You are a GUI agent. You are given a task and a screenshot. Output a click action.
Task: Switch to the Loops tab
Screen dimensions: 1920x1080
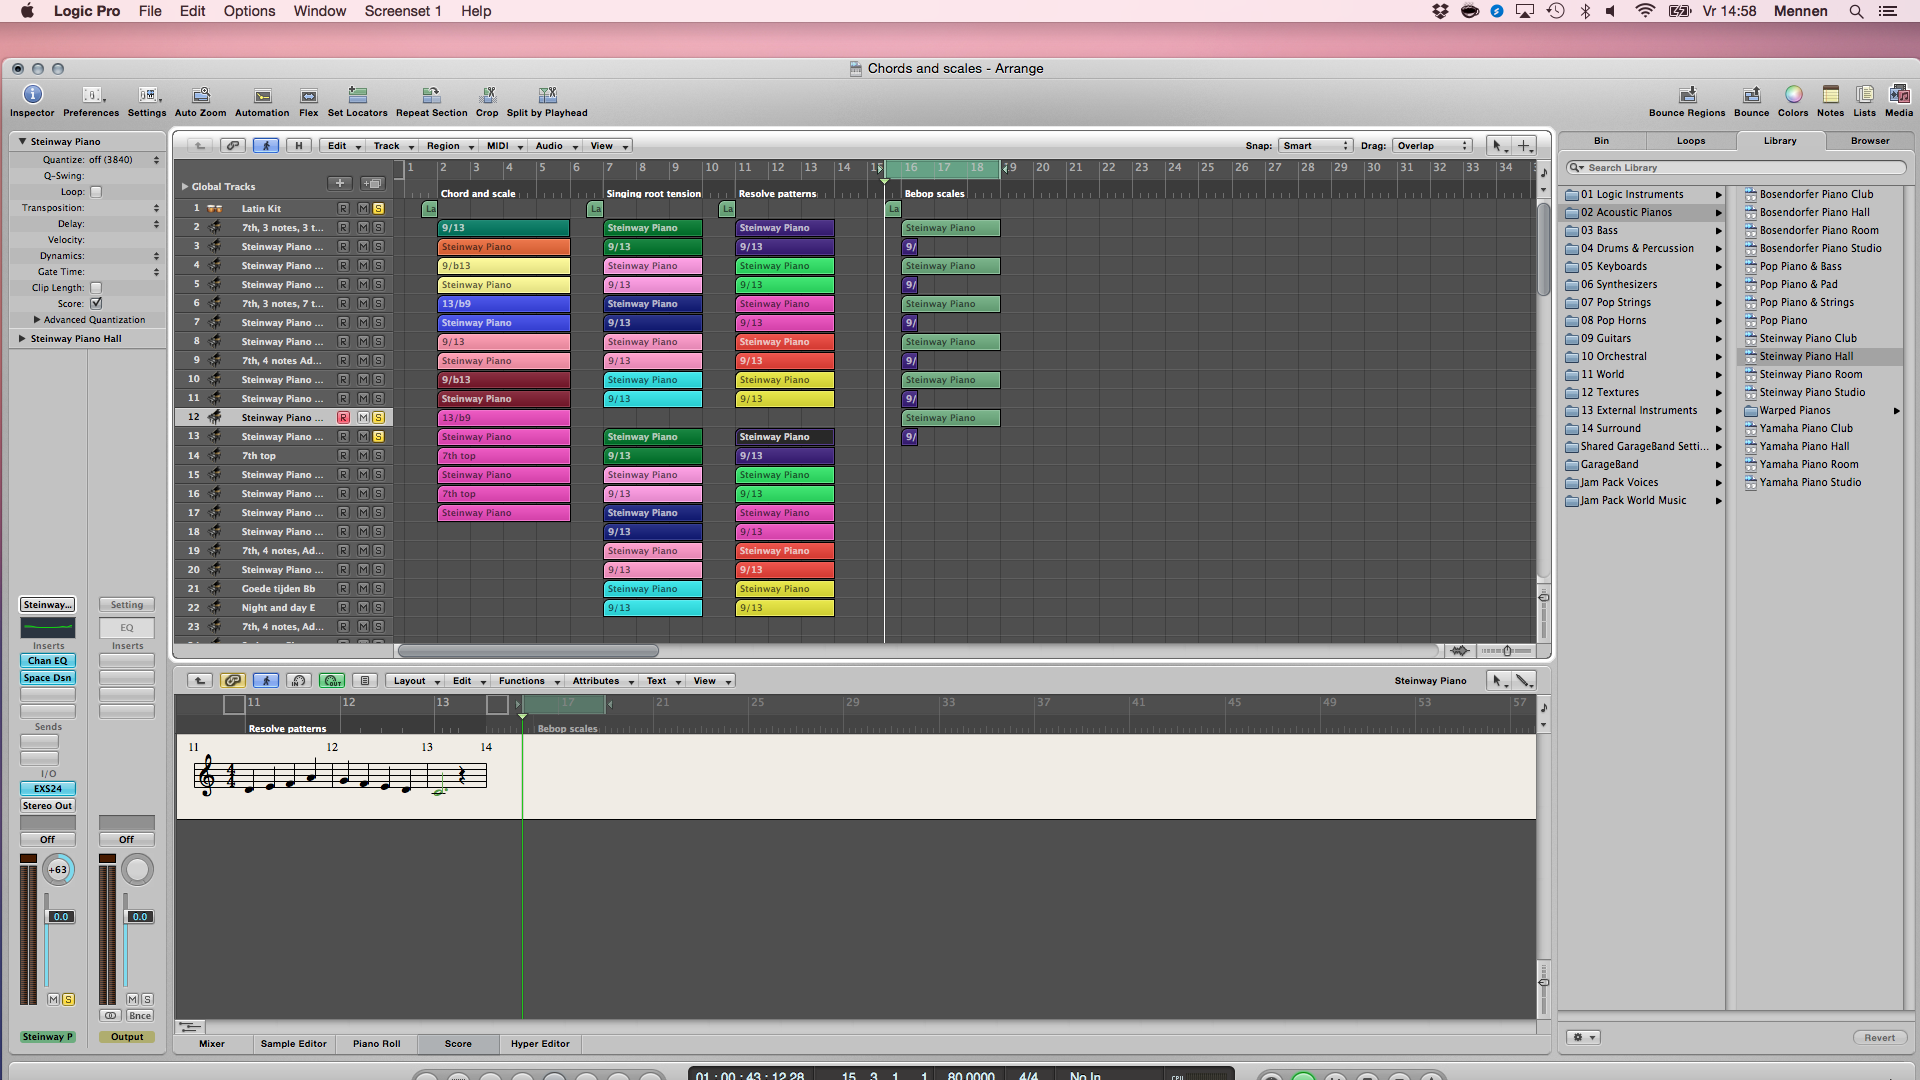pos(1690,141)
